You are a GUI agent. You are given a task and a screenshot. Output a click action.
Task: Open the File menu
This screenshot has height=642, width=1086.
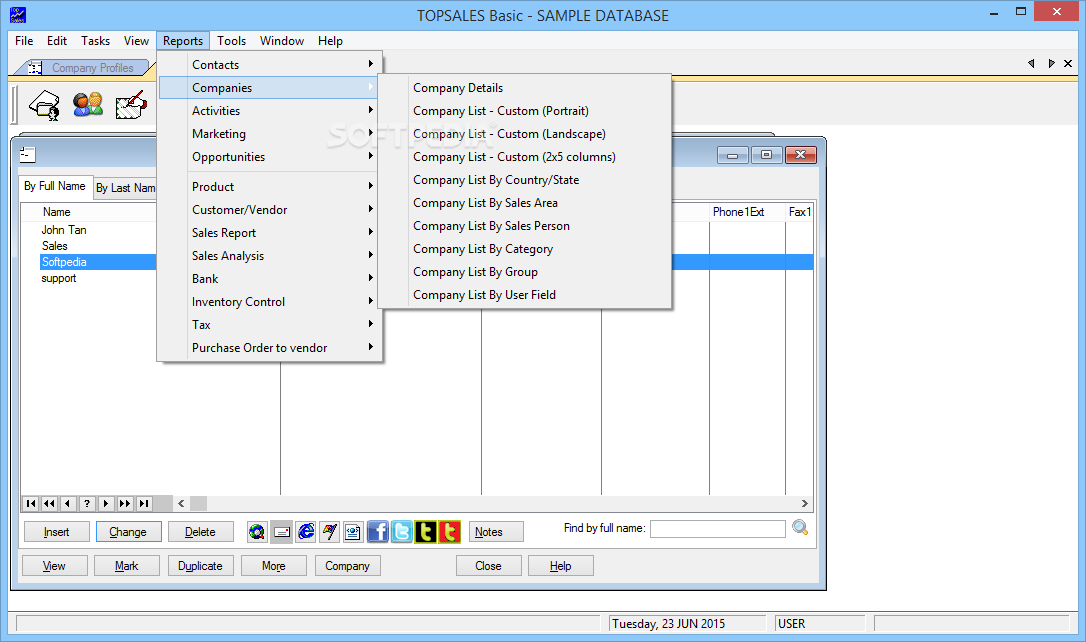[x=24, y=41]
